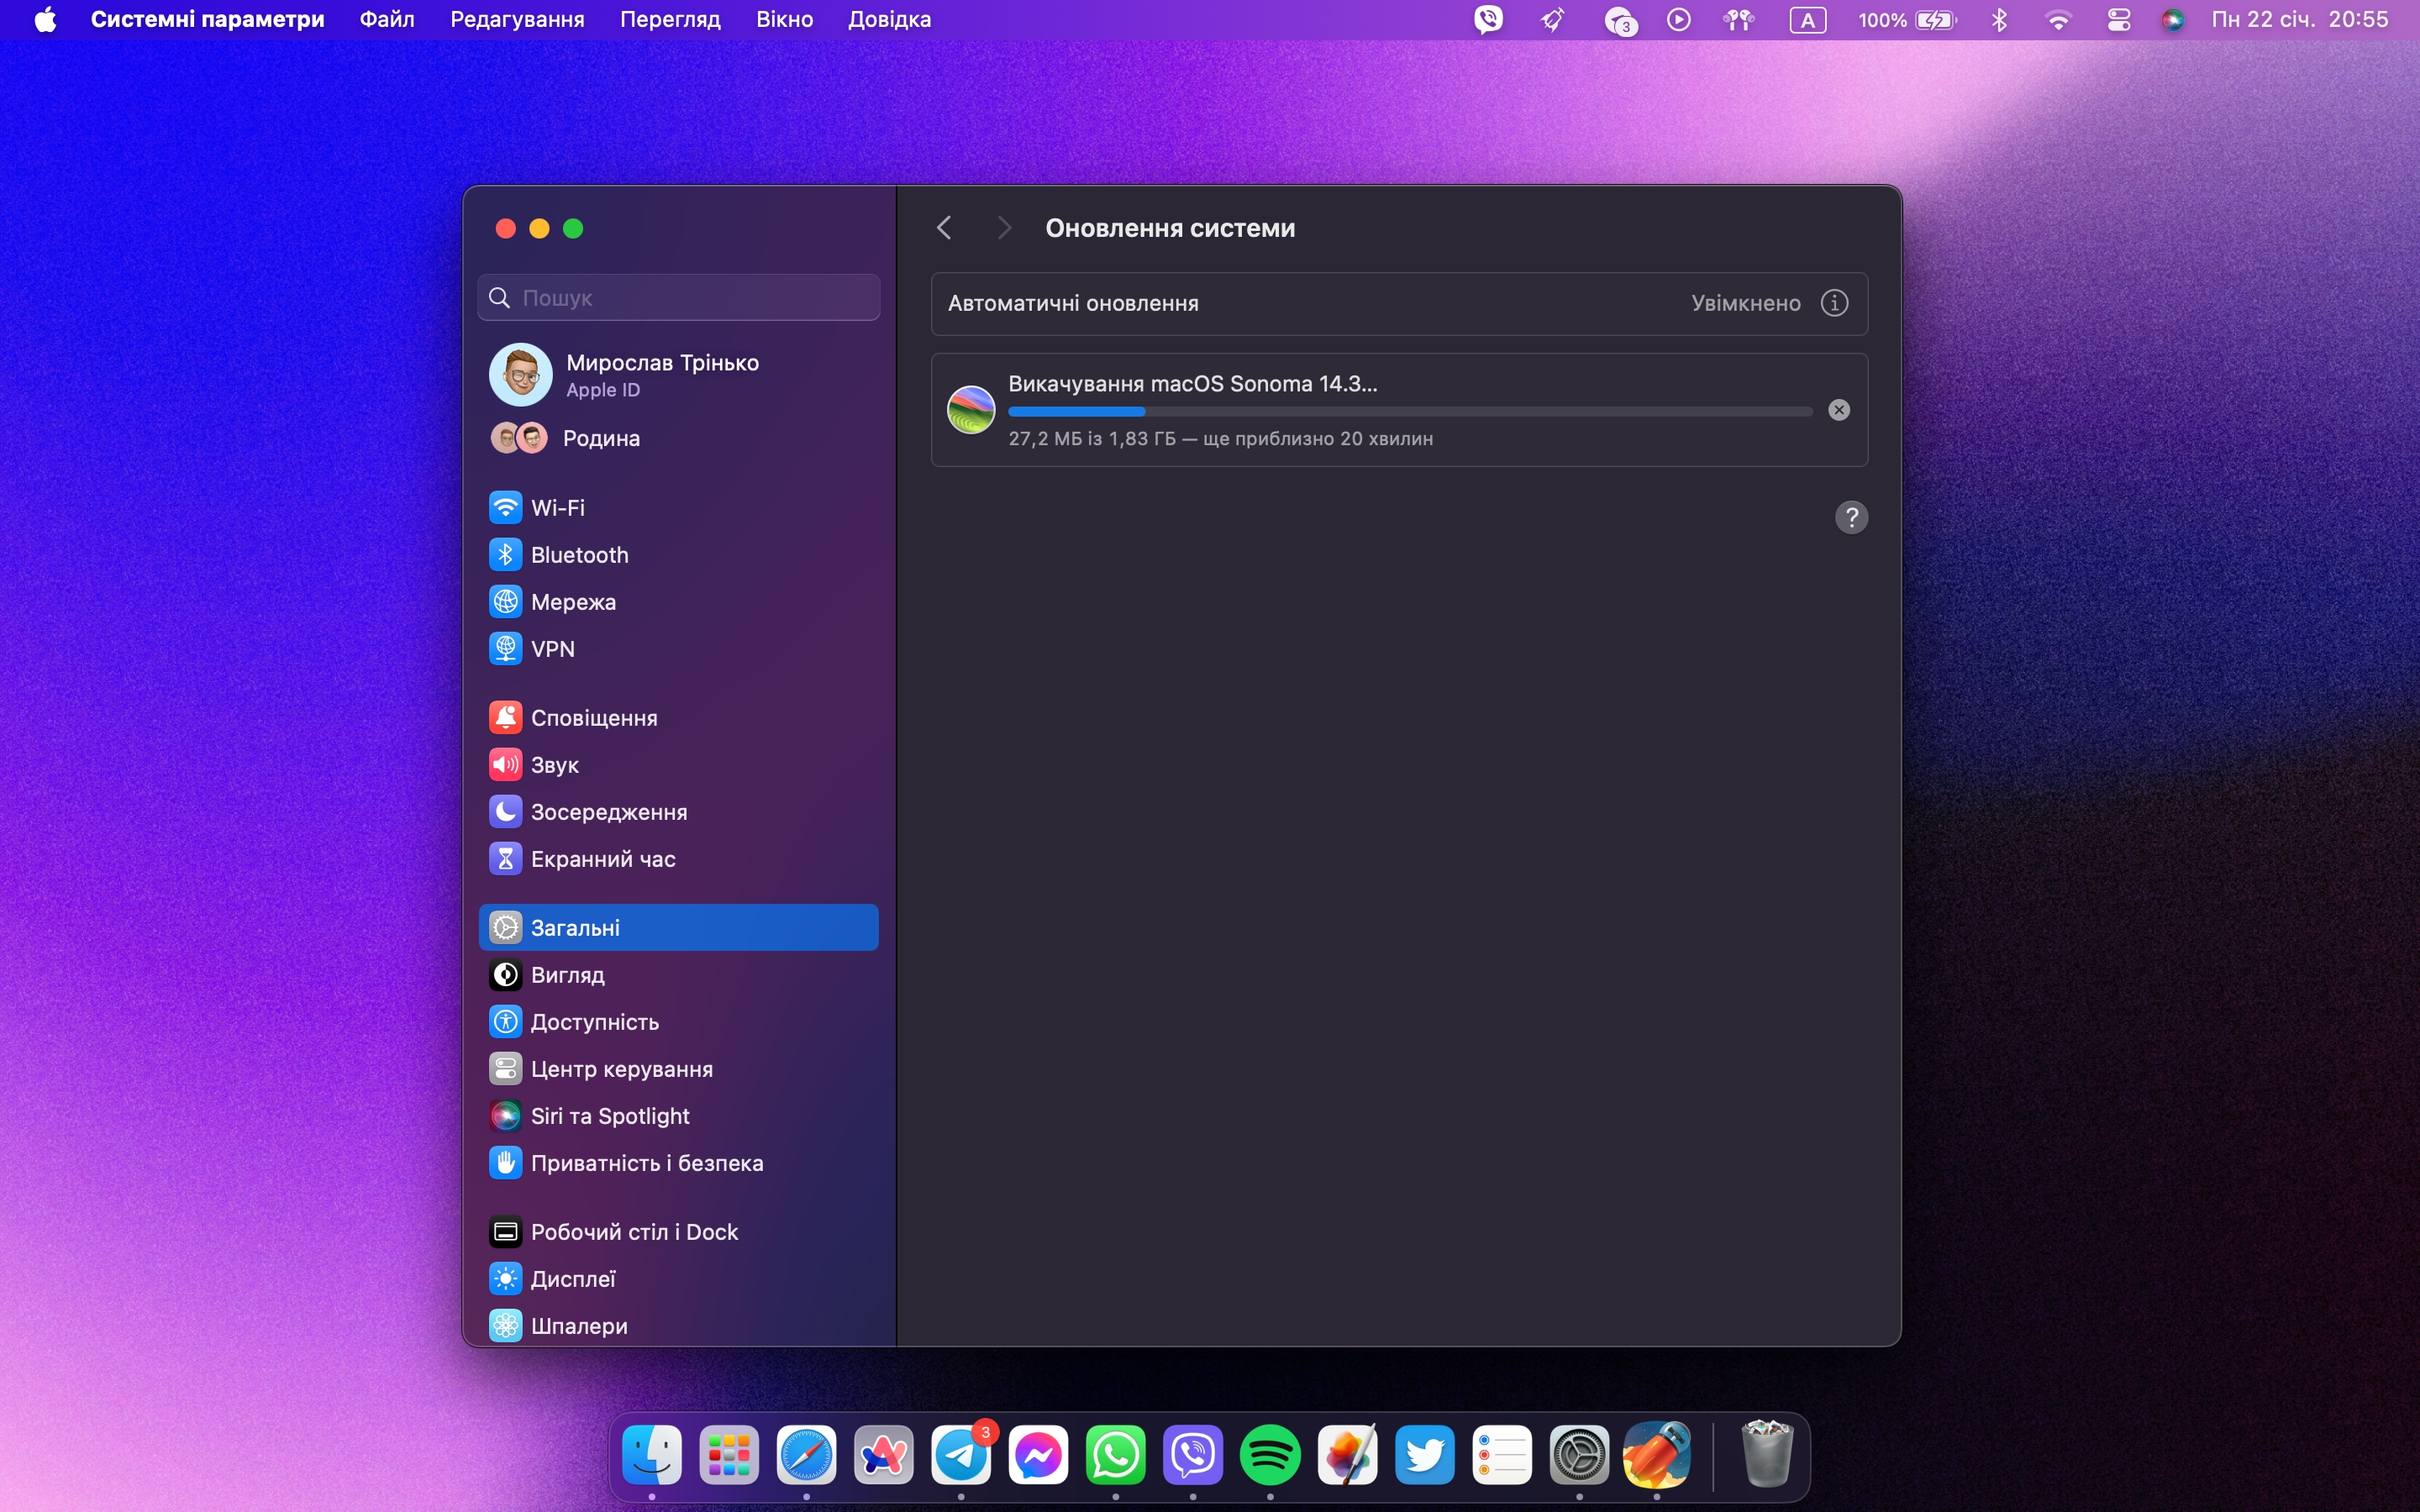Select the VPN sidebar item
The height and width of the screenshot is (1512, 2420).
point(552,649)
